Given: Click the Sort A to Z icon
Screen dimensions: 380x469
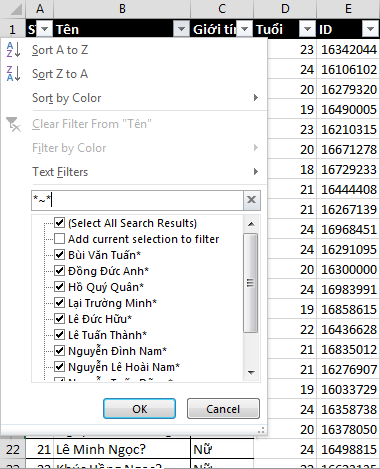Looking at the screenshot, I should click(x=13, y=50).
